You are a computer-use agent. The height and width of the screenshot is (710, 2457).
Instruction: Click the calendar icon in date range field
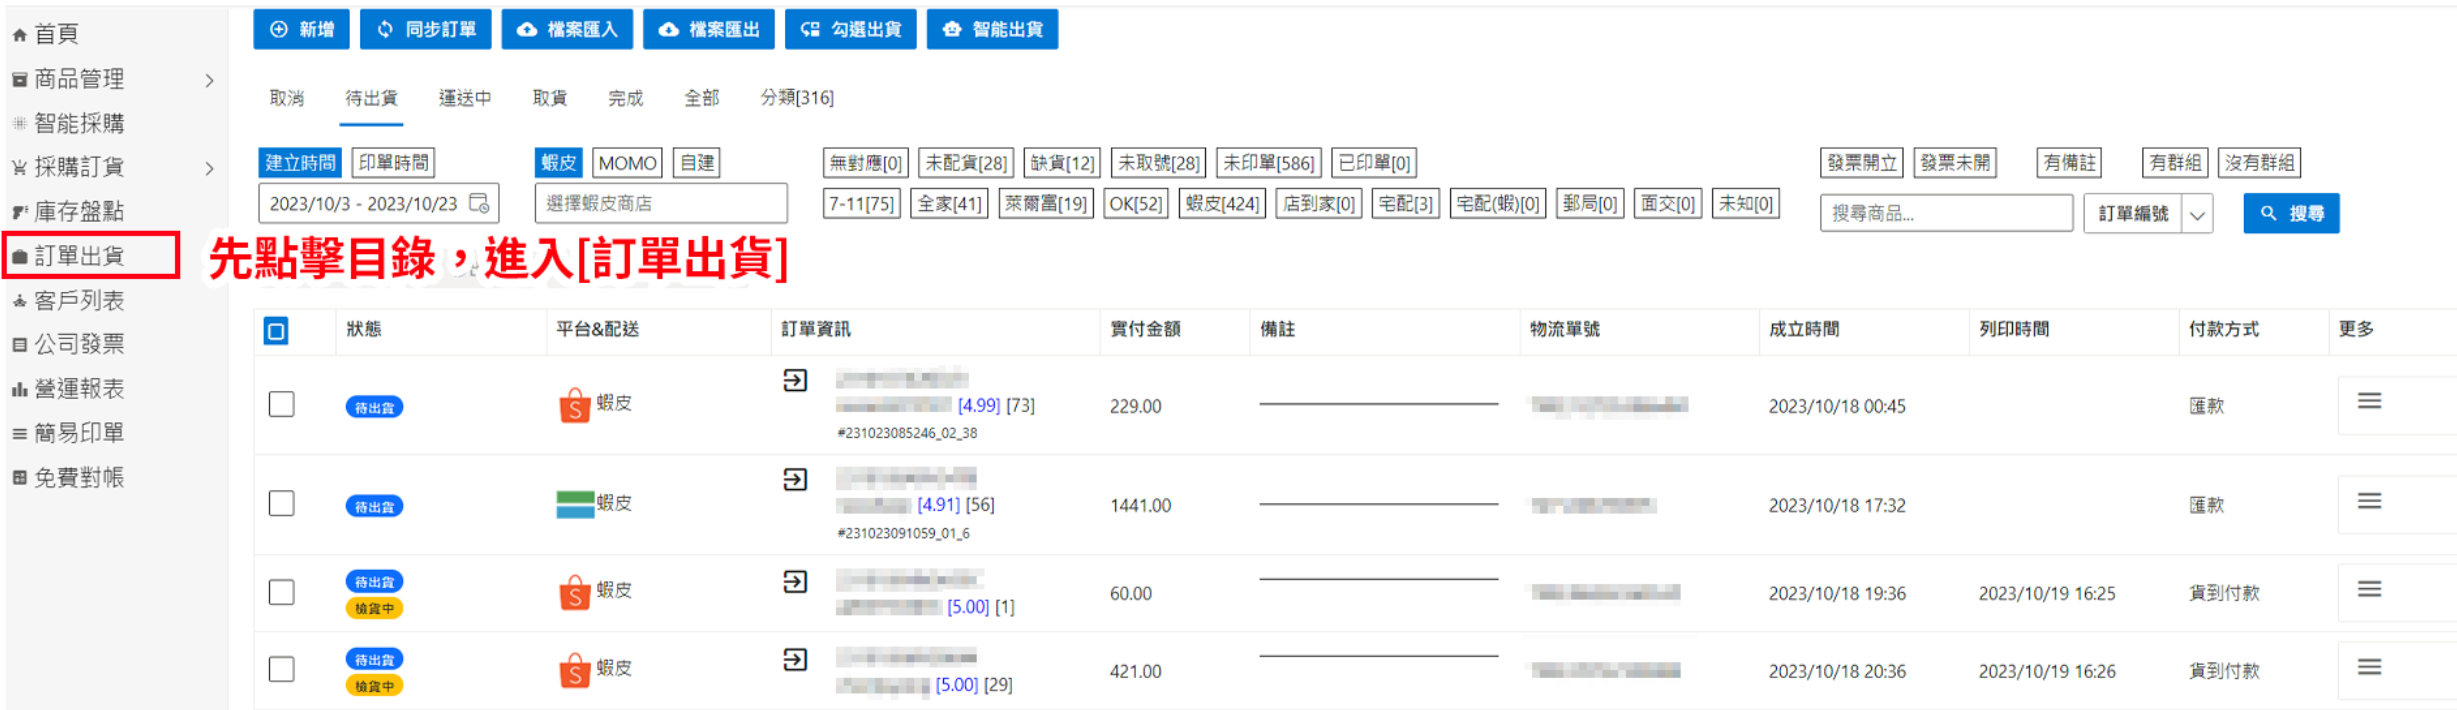(480, 203)
